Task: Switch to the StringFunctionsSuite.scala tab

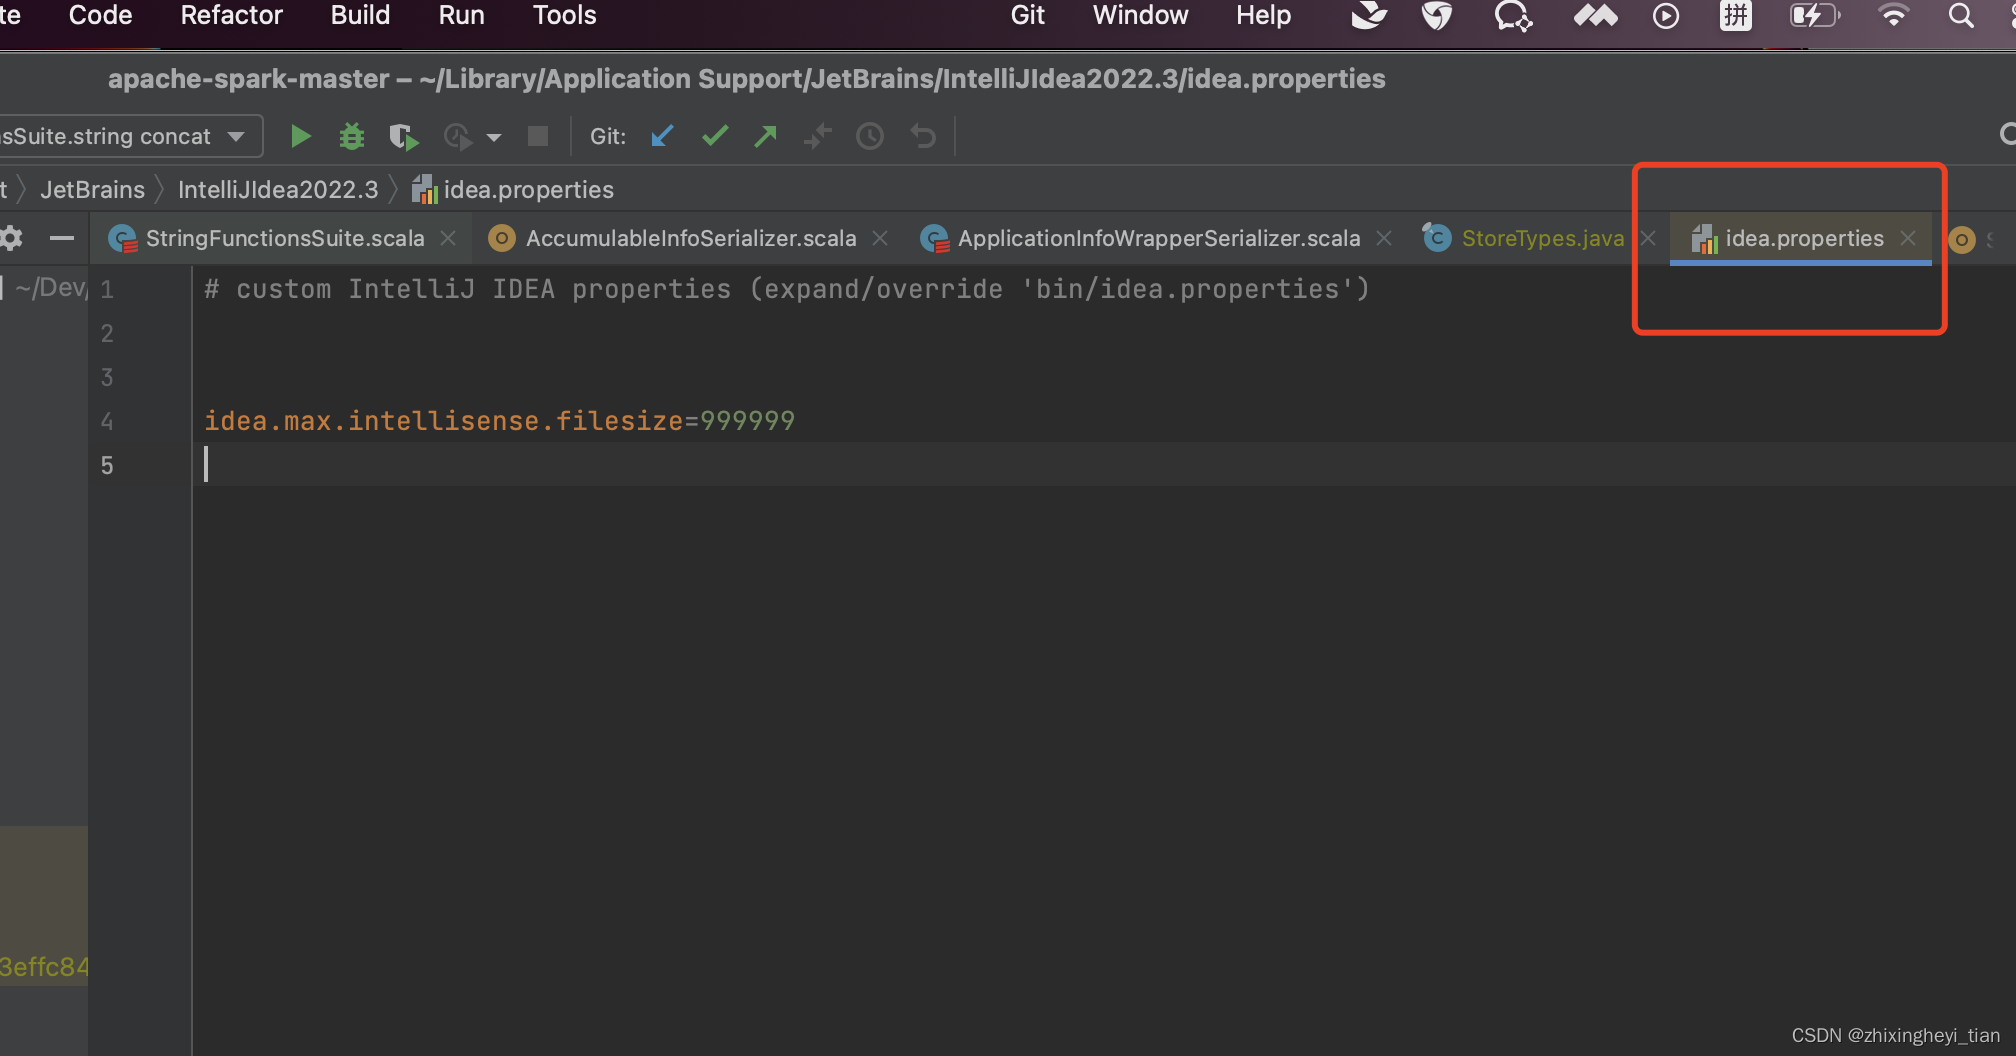Action: coord(283,238)
